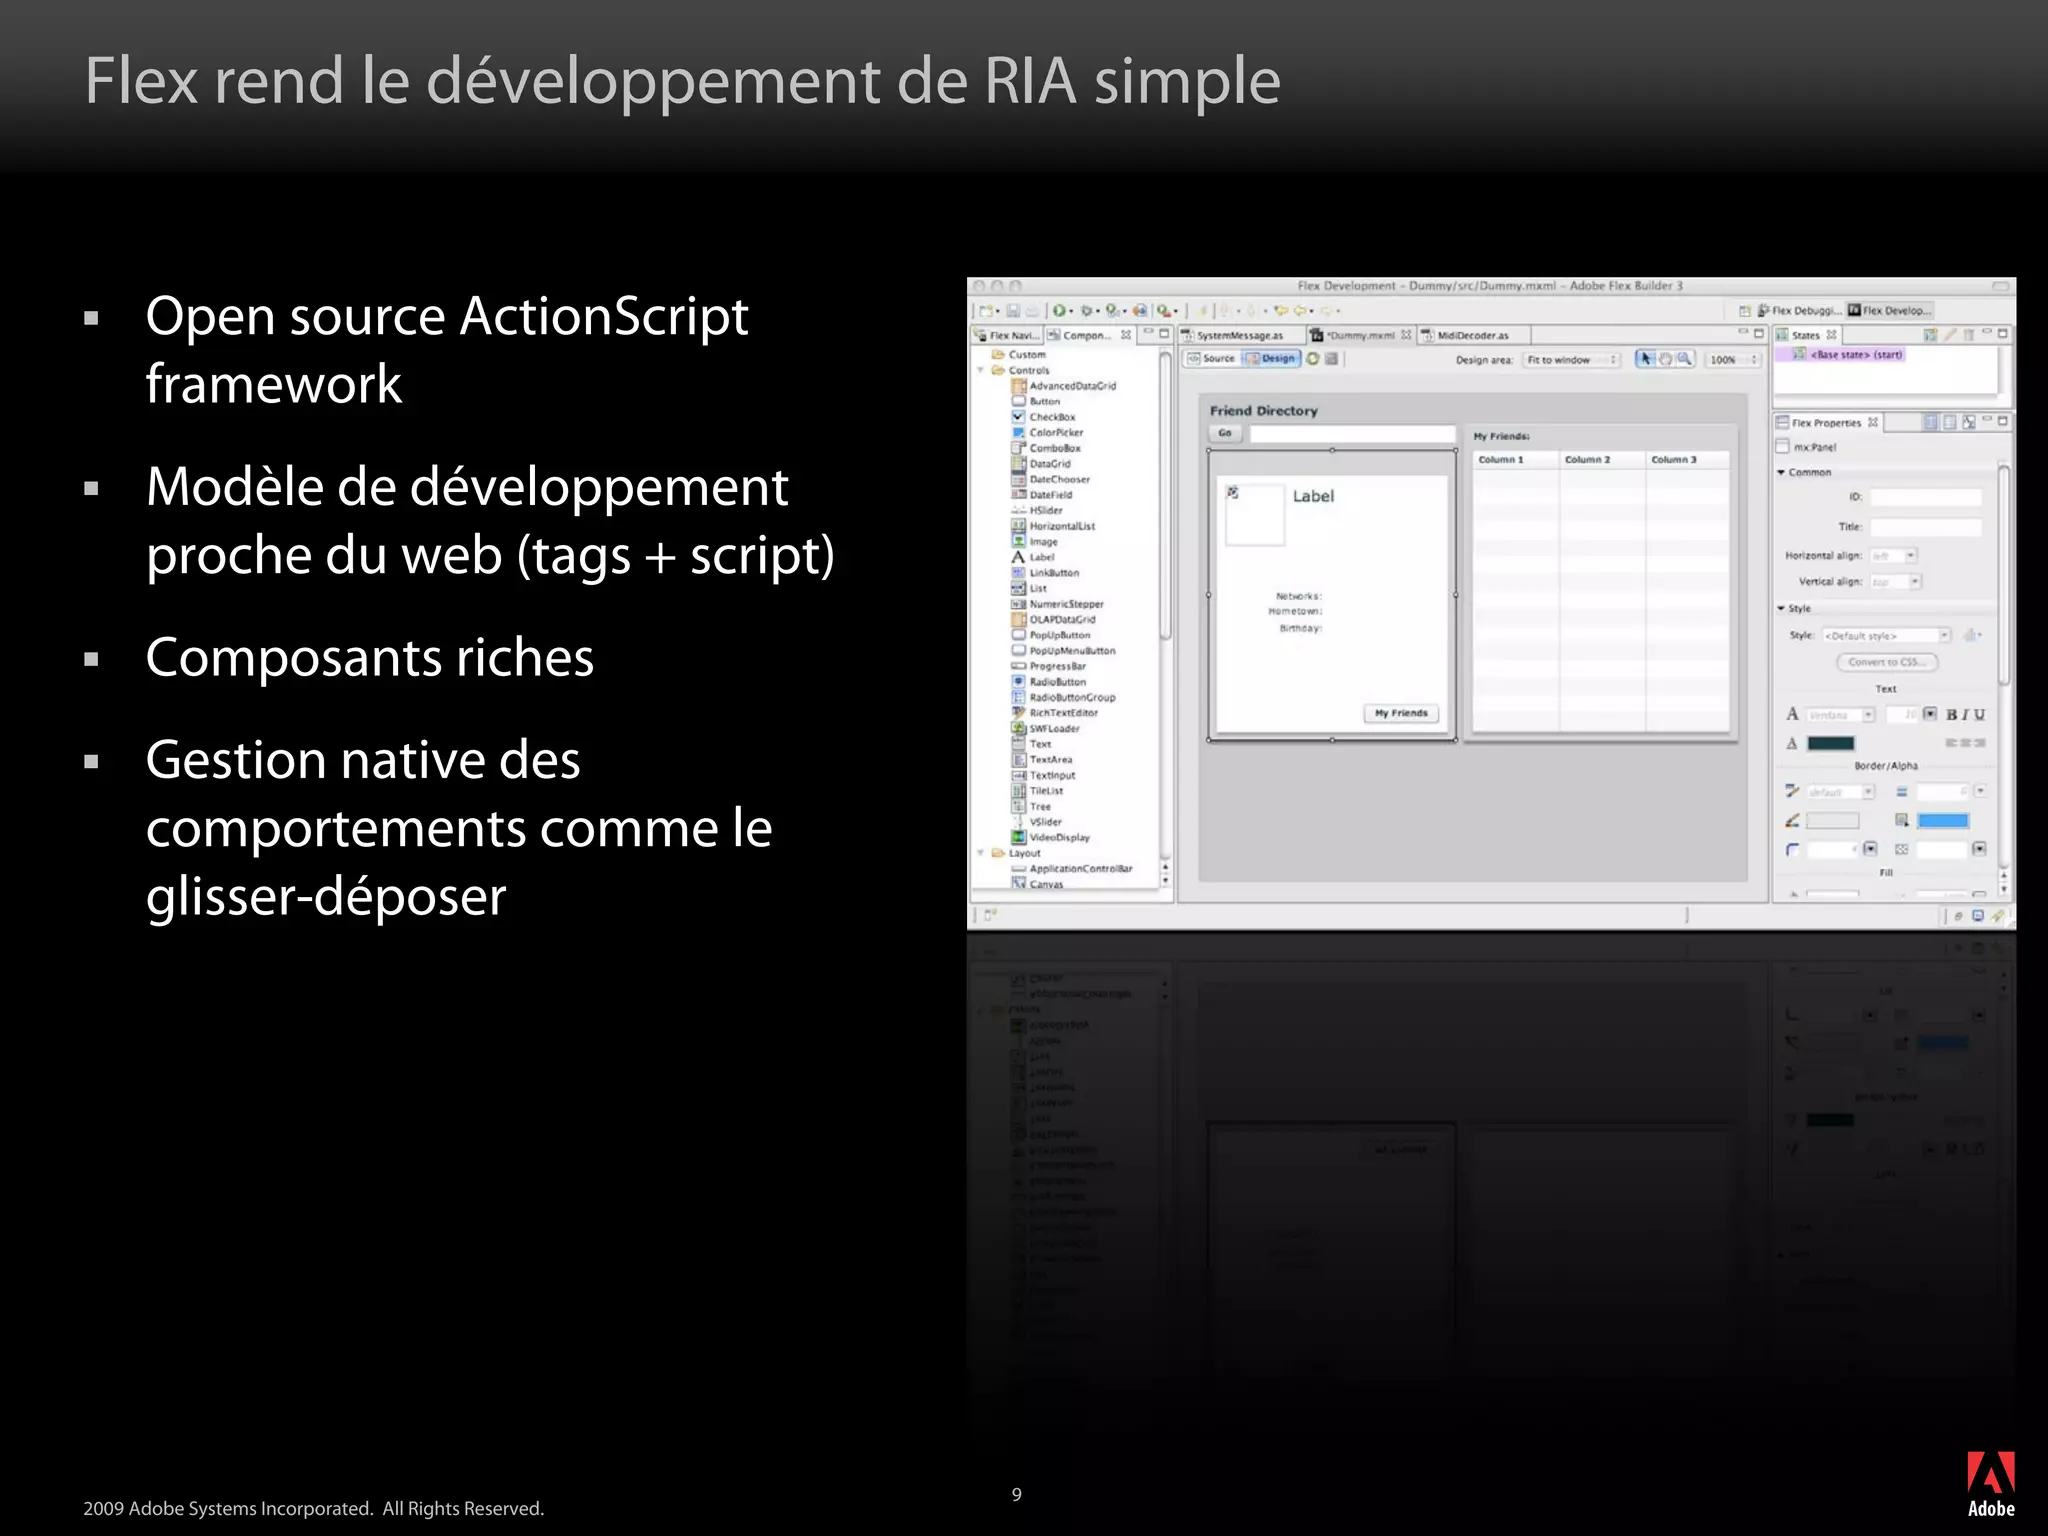Click the Convert to CSS button
The width and height of the screenshot is (2048, 1536).
point(1887,662)
